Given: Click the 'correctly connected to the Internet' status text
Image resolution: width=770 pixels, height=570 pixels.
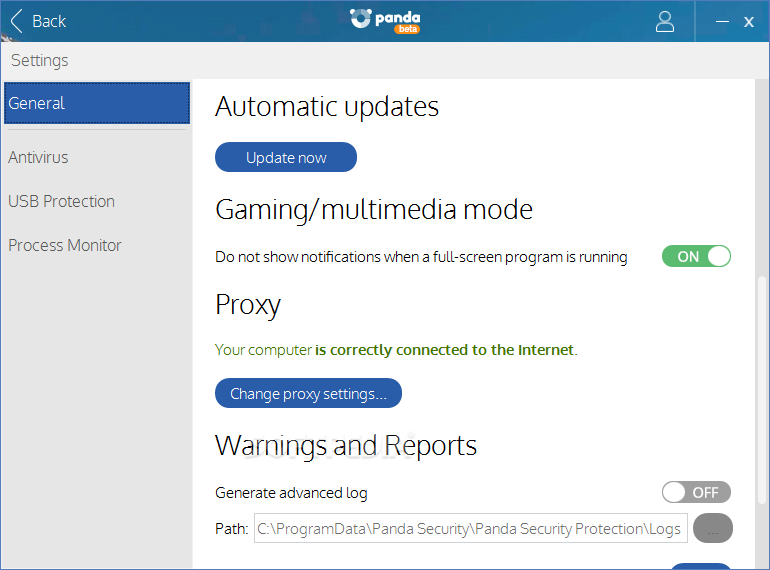Looking at the screenshot, I should click(x=396, y=350).
